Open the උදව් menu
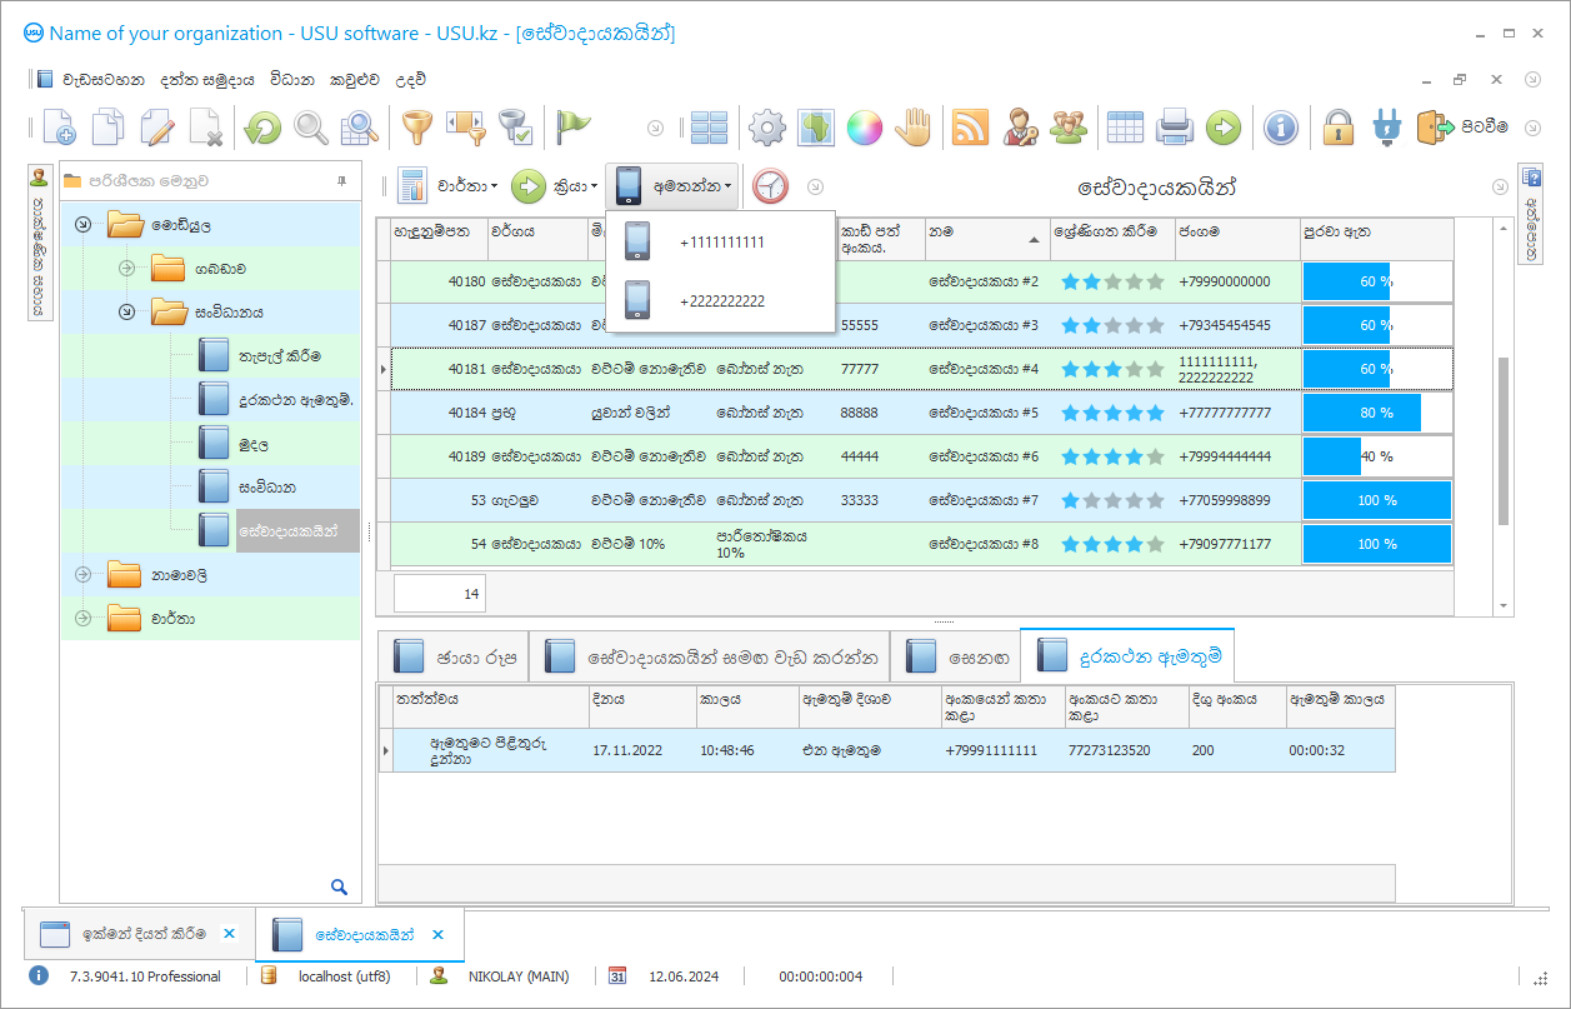Viewport: 1571px width, 1009px height. 410,80
